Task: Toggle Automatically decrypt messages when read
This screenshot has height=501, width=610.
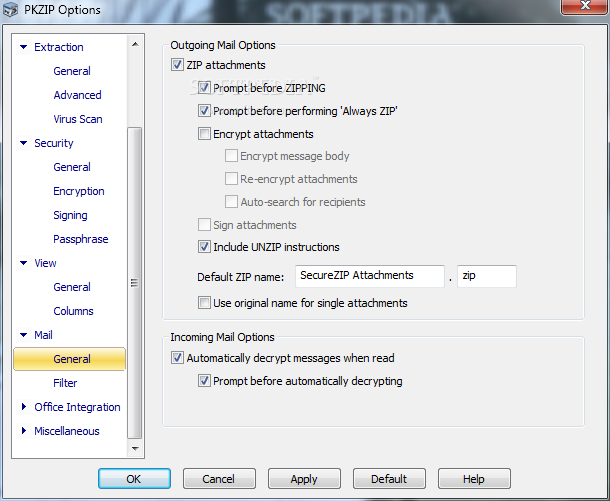Action: pyautogui.click(x=177, y=357)
